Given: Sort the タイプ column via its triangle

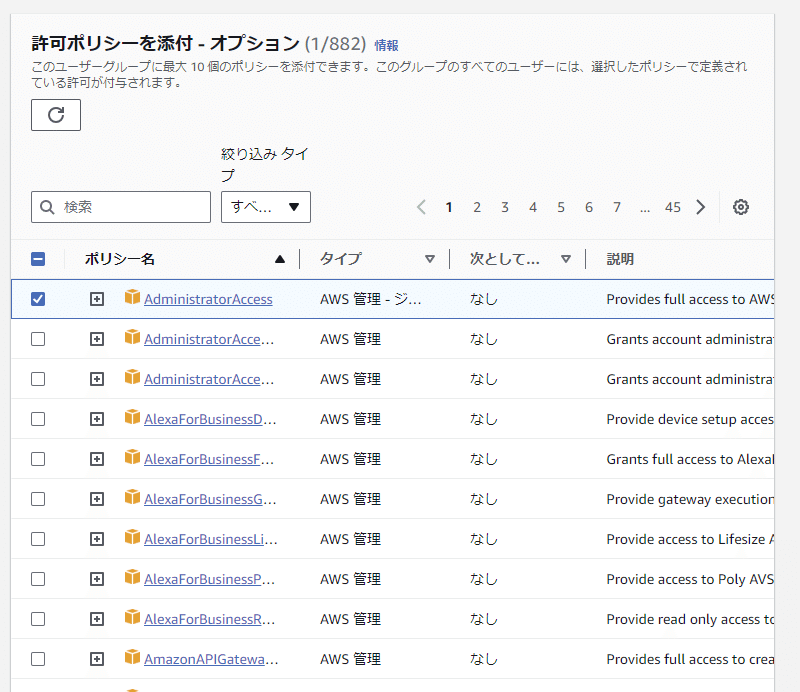Looking at the screenshot, I should coord(430,259).
